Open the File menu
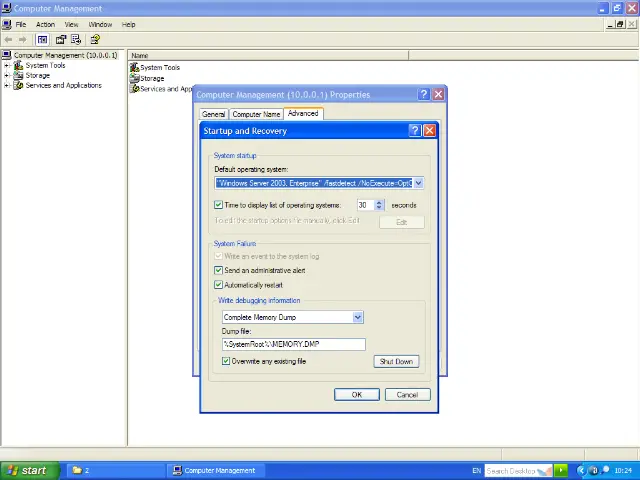 (20, 24)
